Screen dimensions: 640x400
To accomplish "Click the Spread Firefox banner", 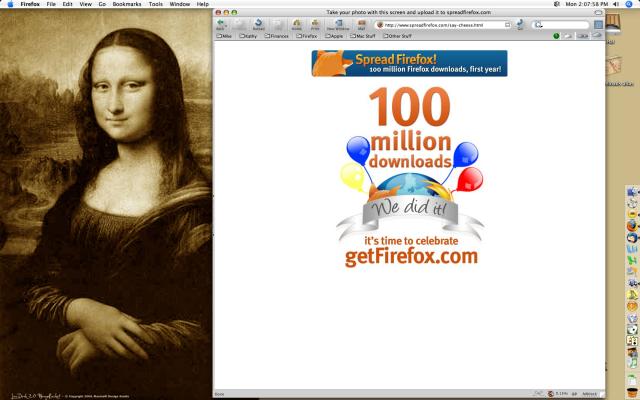I will (x=409, y=64).
